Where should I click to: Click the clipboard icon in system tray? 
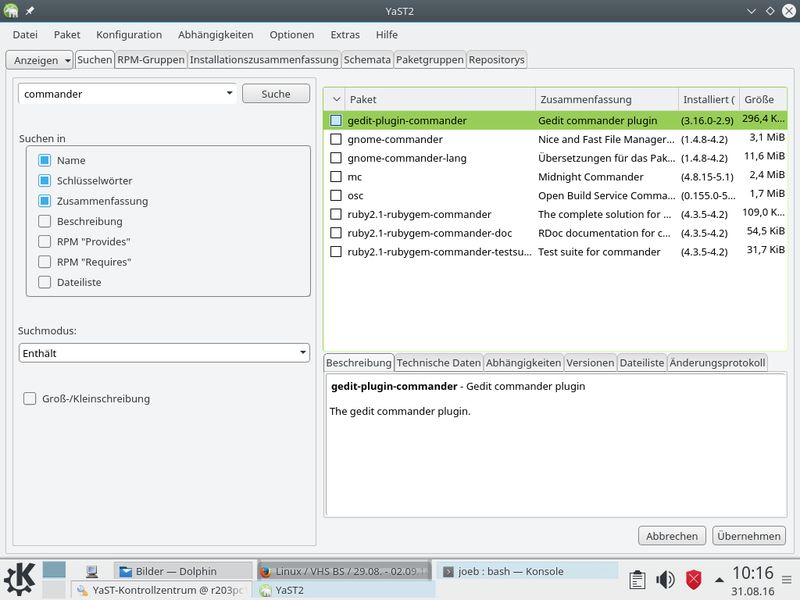pyautogui.click(x=637, y=580)
